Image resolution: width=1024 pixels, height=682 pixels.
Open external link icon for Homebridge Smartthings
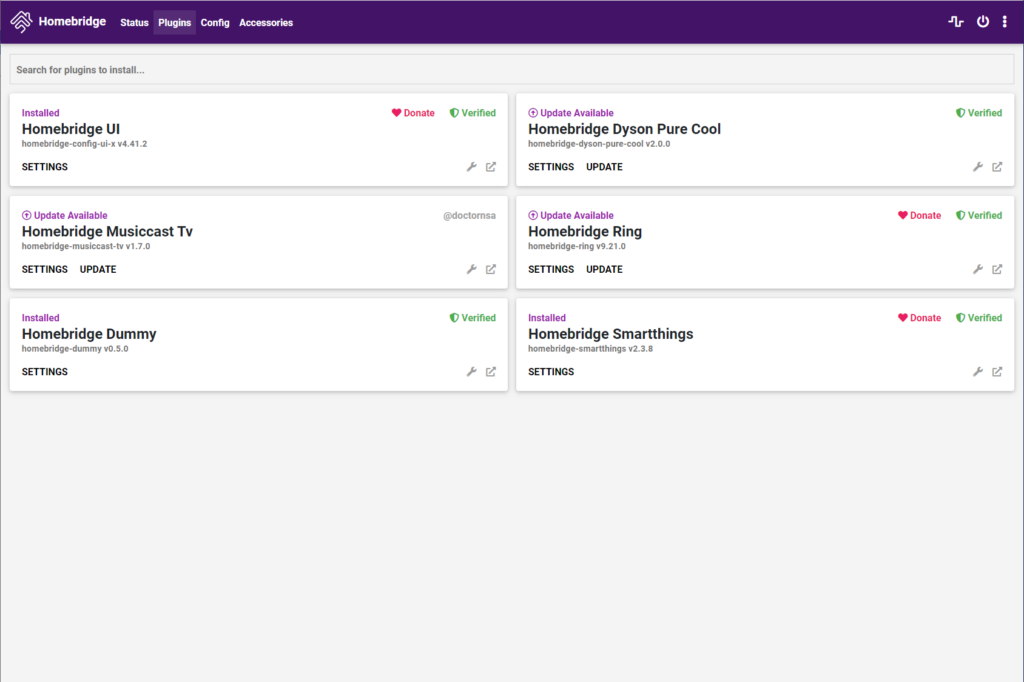coord(997,372)
